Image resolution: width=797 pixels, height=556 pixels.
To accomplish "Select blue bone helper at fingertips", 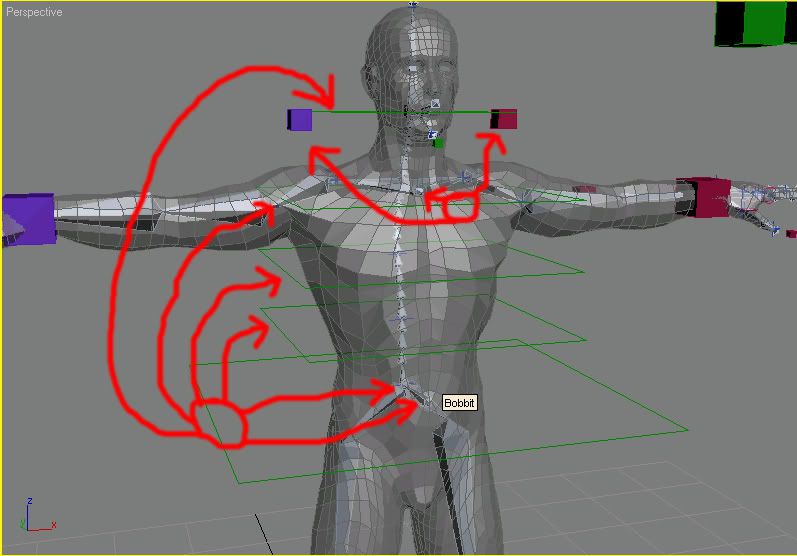I will click(777, 229).
